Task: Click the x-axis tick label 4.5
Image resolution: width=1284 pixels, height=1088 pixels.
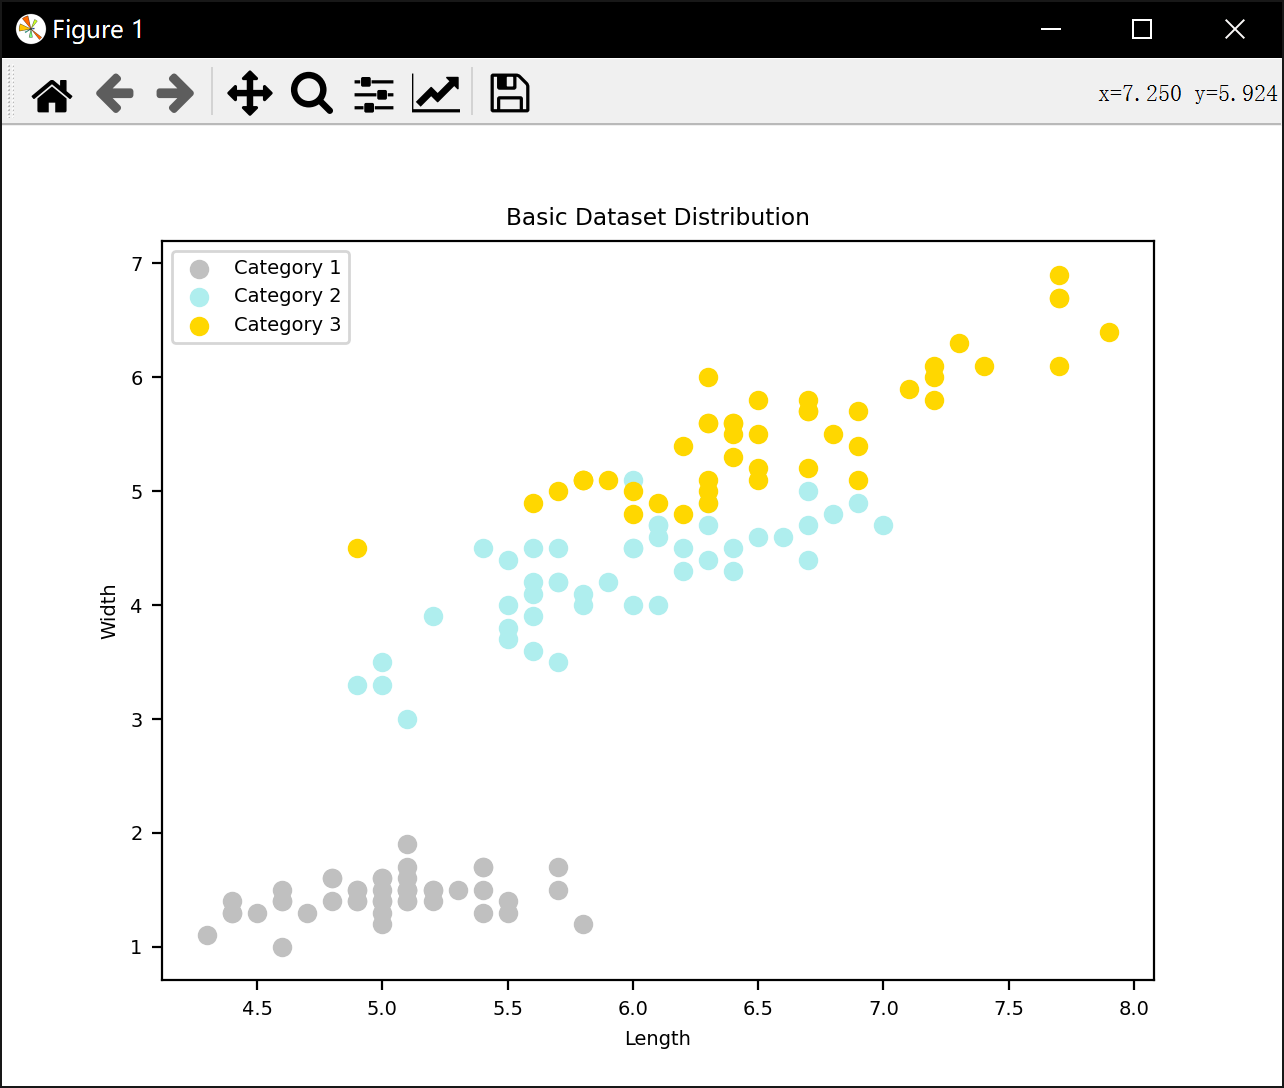Action: pos(257,1008)
